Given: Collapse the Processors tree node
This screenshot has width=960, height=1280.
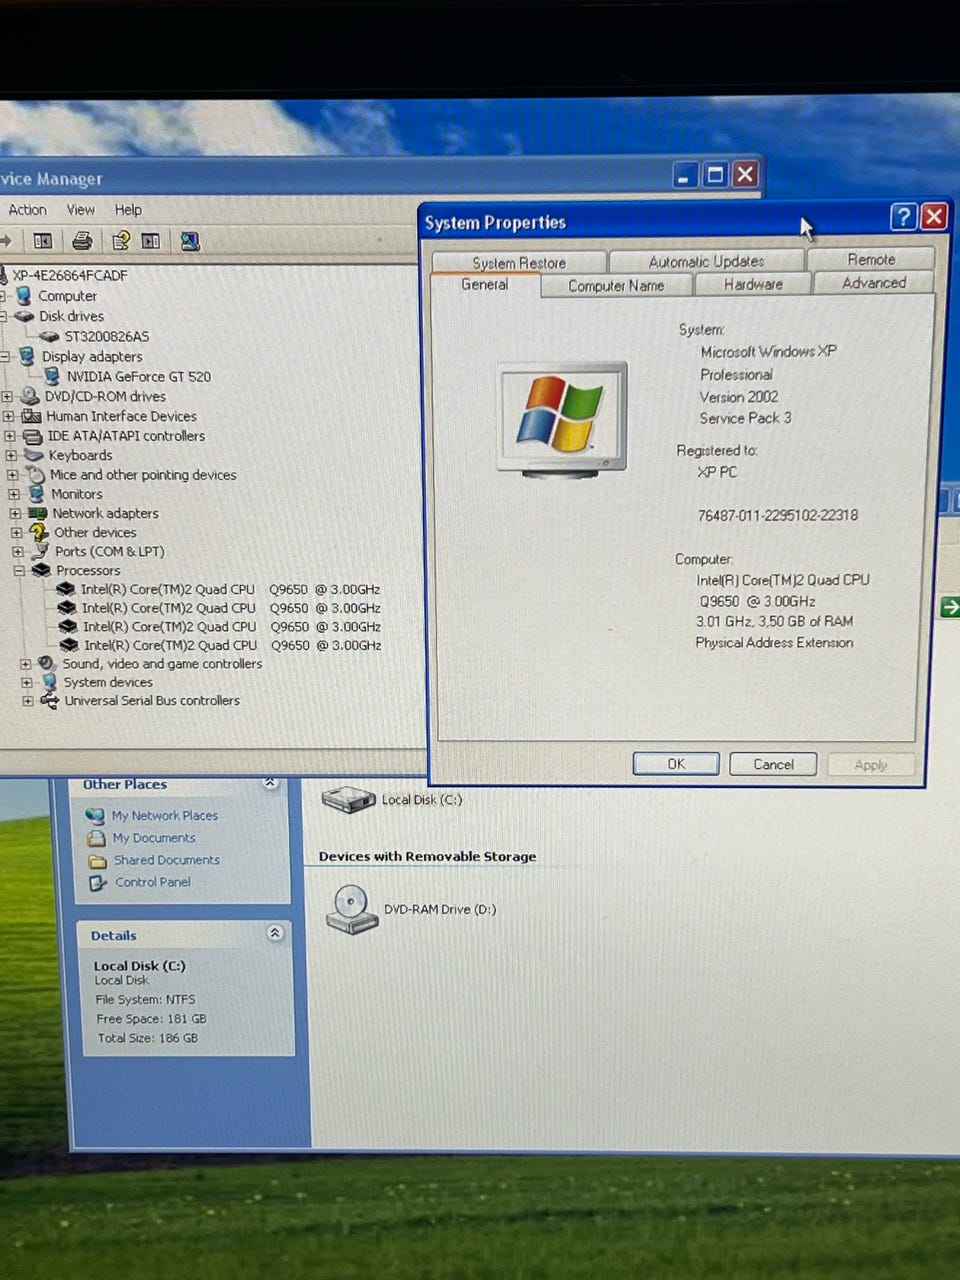Looking at the screenshot, I should click(x=19, y=570).
